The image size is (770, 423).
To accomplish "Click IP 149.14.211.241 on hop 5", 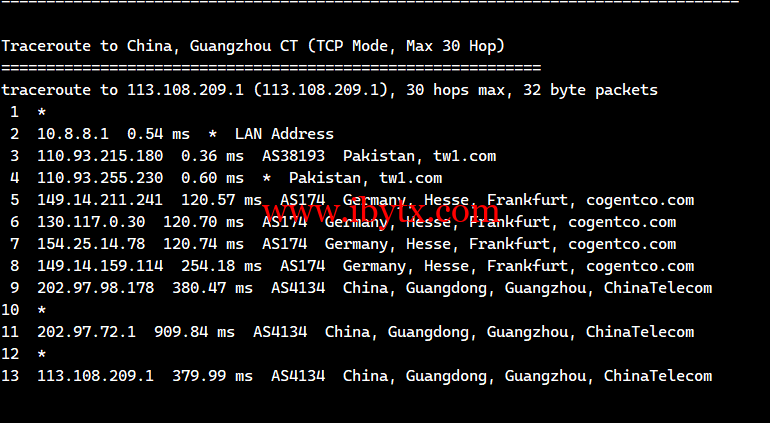I will (x=100, y=200).
